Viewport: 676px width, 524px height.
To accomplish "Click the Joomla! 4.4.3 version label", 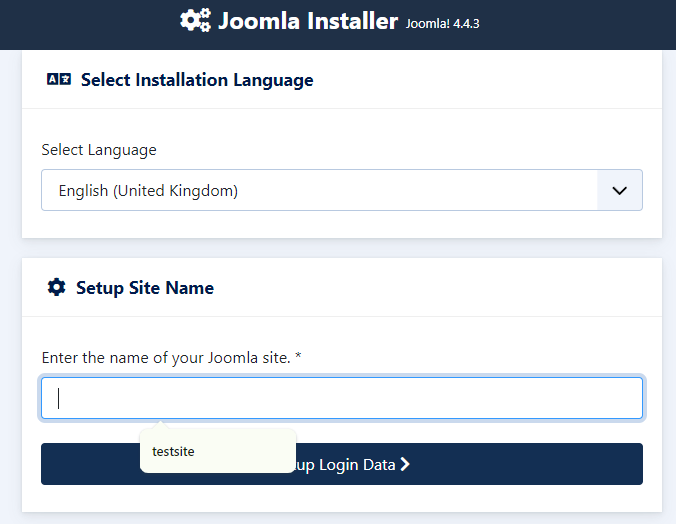I will coord(443,23).
